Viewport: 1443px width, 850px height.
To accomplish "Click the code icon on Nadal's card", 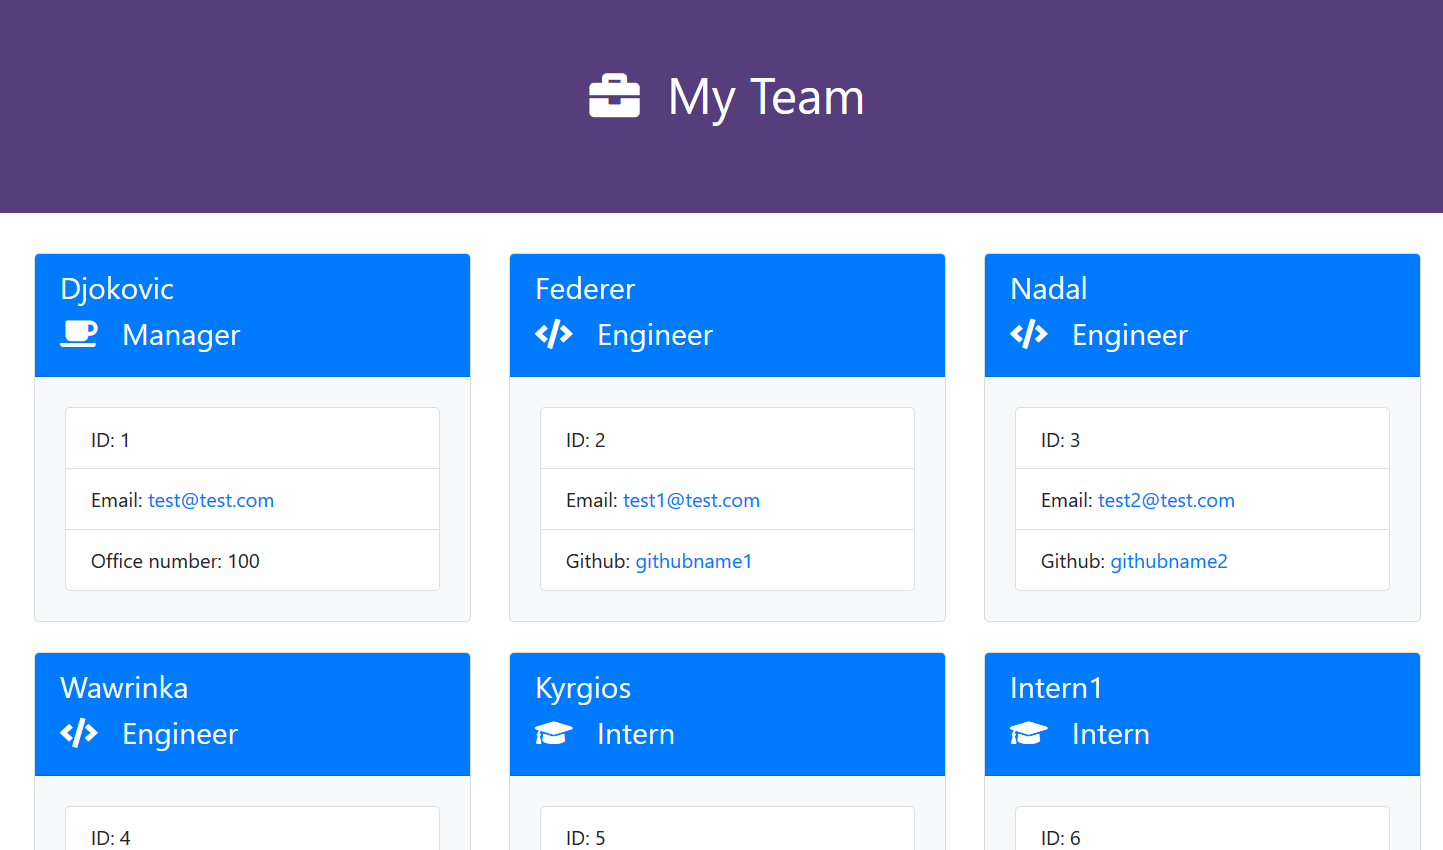I will click(1029, 334).
